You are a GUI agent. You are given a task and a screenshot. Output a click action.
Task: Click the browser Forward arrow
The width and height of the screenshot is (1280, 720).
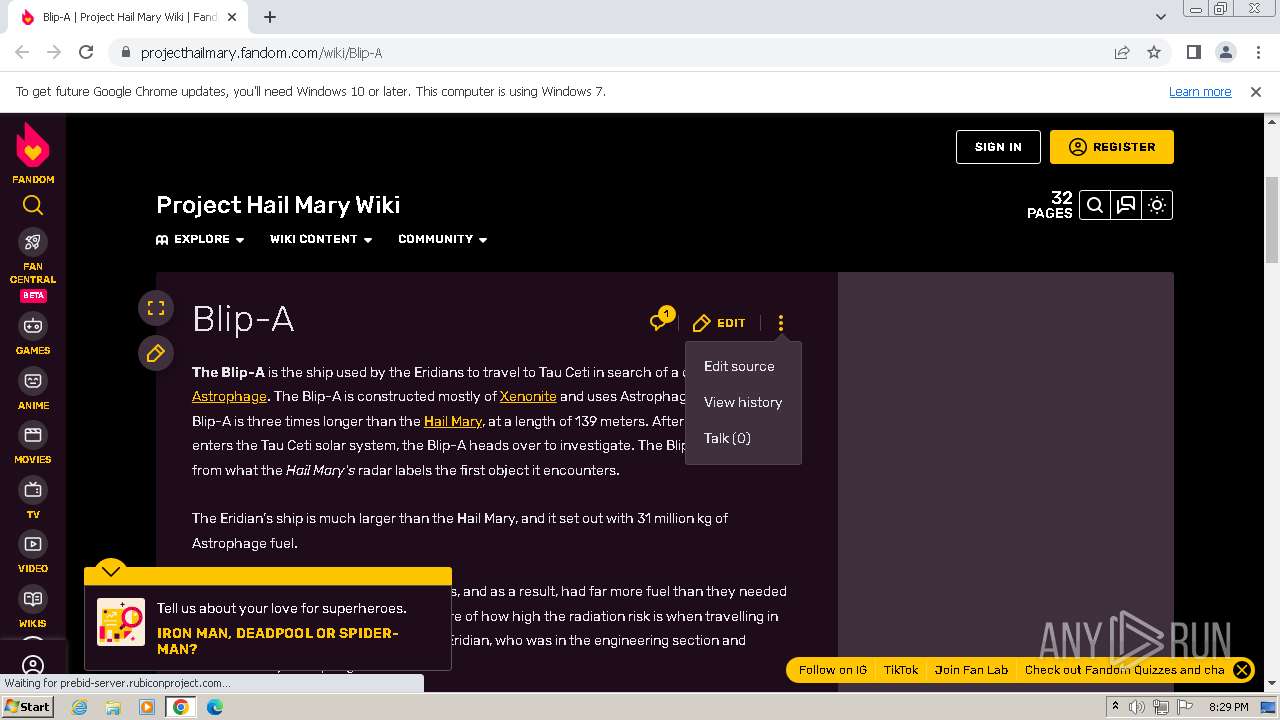(54, 52)
